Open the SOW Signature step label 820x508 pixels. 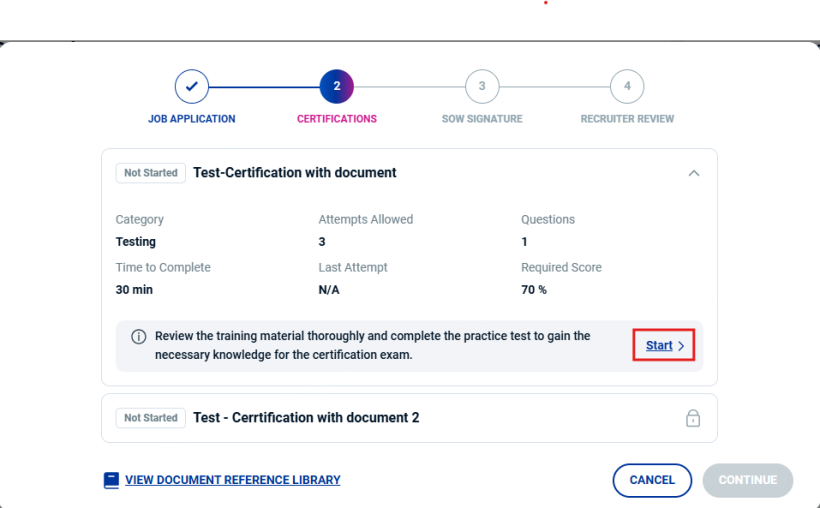(x=482, y=119)
